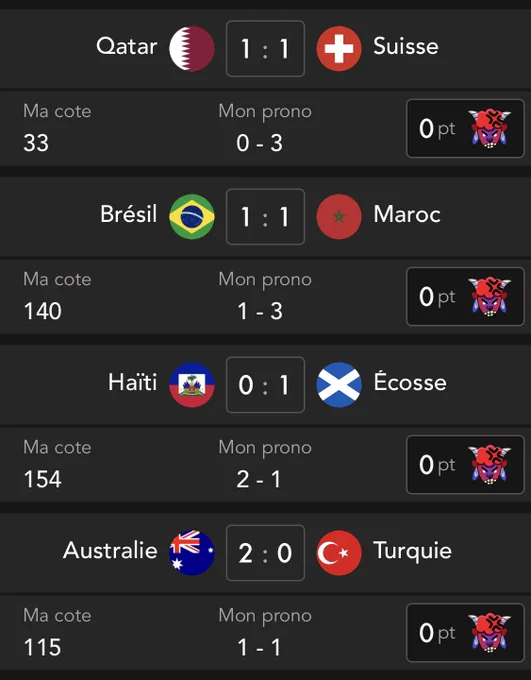Select the Écosse team name
The height and width of the screenshot is (680, 531).
[x=410, y=382]
